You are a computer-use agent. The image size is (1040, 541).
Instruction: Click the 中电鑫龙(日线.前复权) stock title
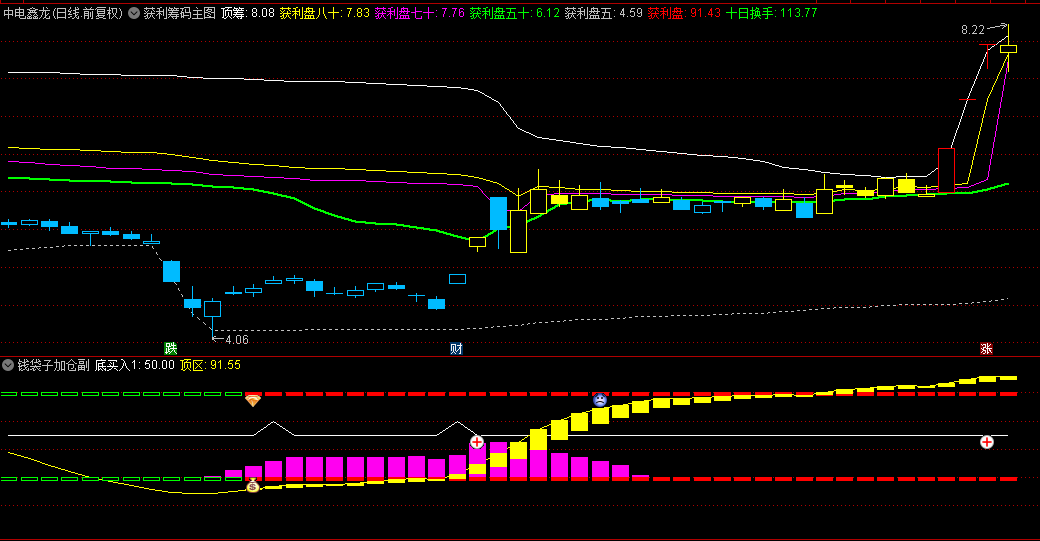click(x=63, y=13)
